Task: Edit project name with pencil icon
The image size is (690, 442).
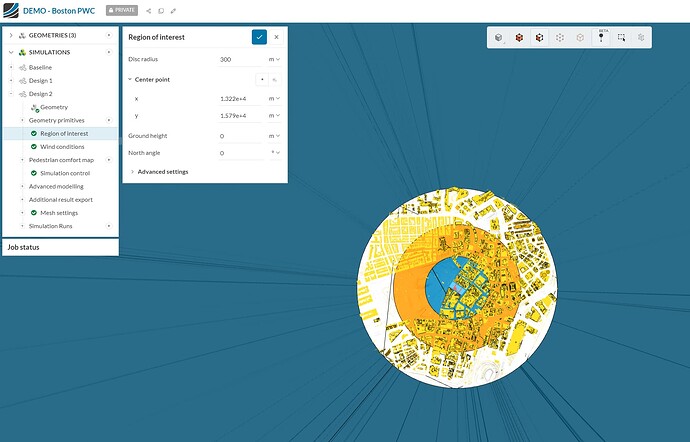Action: [x=173, y=11]
